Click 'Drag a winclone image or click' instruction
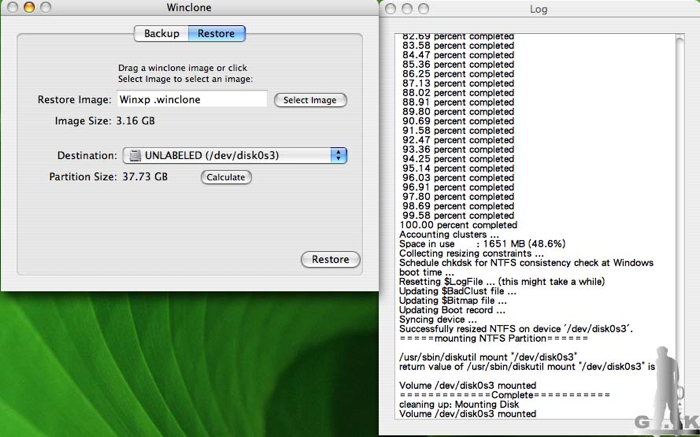The image size is (700, 437). point(183,68)
